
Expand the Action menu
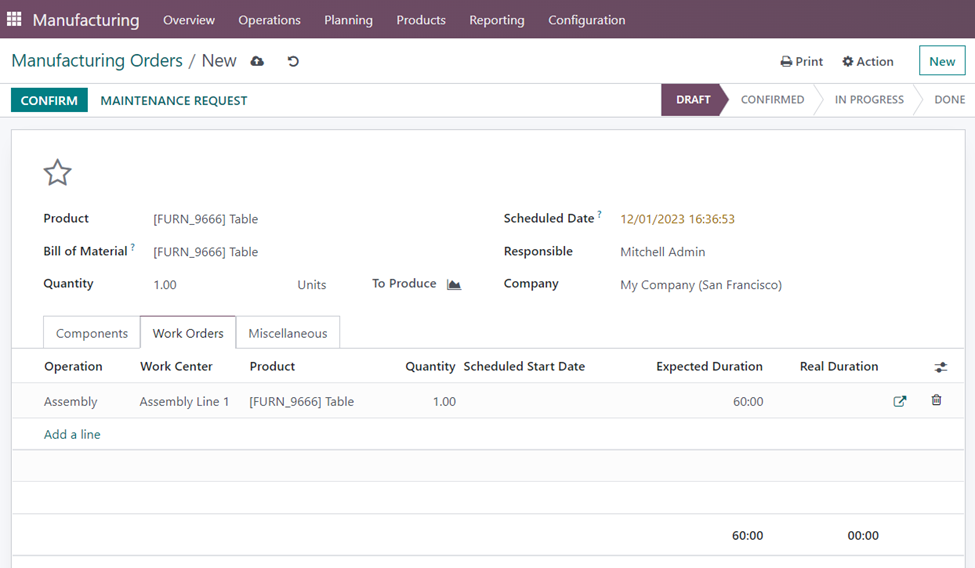[868, 61]
